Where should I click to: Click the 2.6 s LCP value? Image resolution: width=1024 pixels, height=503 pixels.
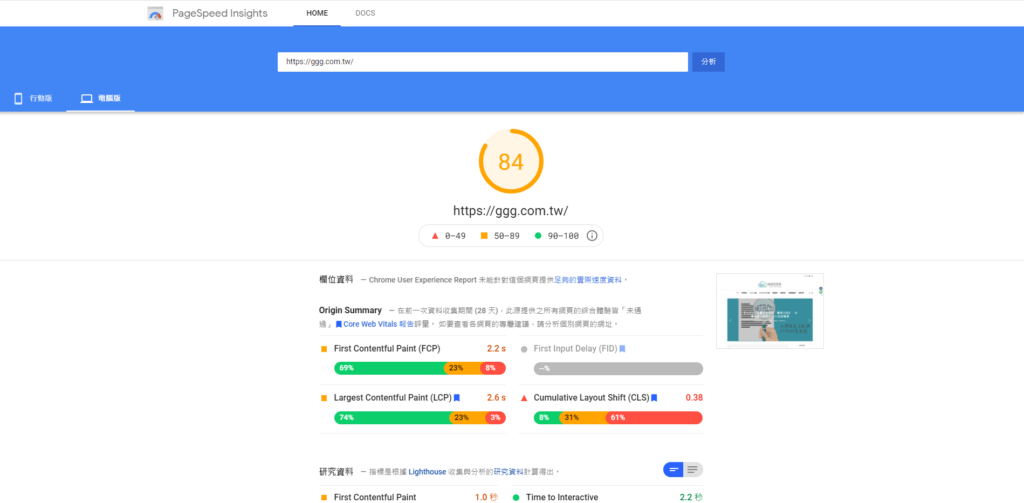(x=496, y=397)
